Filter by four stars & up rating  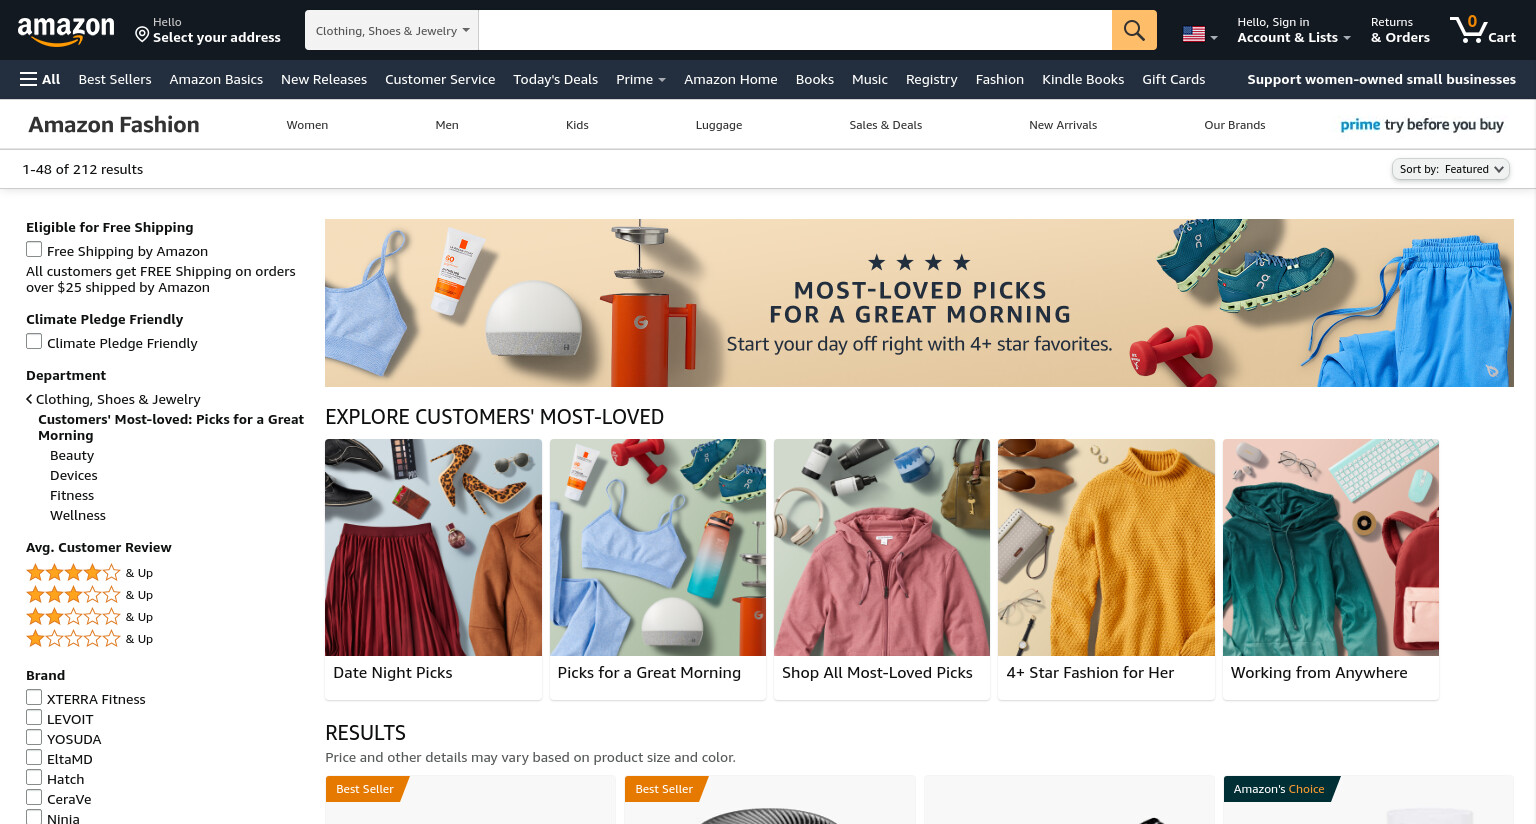pyautogui.click(x=89, y=573)
